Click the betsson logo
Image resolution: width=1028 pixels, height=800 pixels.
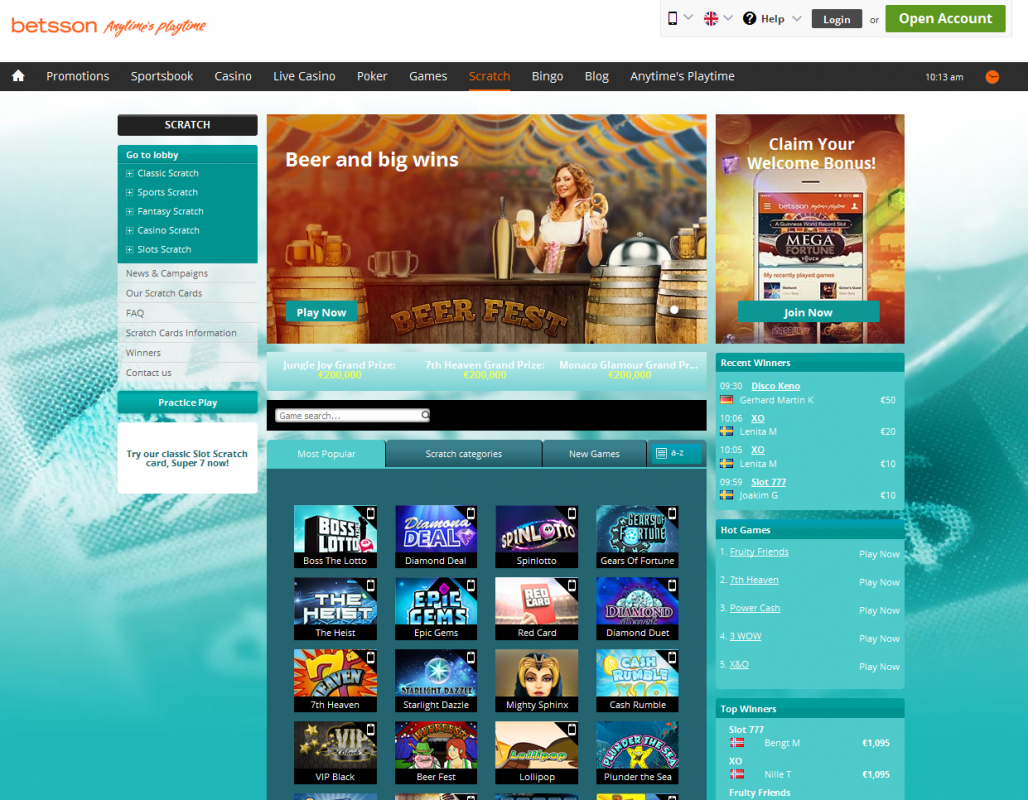coord(54,26)
